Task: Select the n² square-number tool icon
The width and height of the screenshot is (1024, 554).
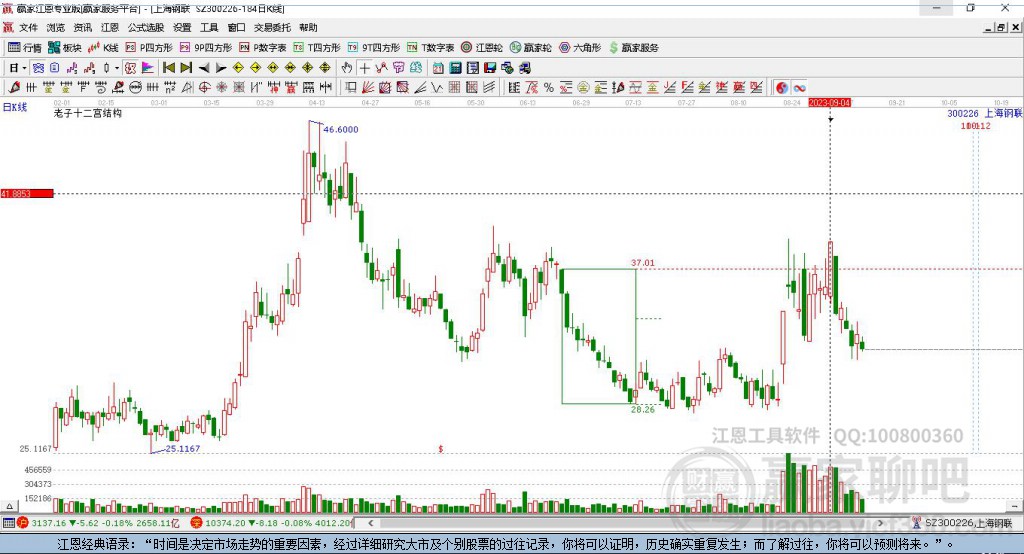Action: tap(170, 88)
